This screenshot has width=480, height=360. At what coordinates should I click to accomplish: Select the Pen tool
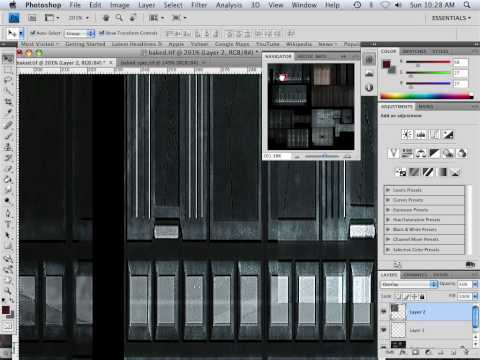tap(7, 213)
